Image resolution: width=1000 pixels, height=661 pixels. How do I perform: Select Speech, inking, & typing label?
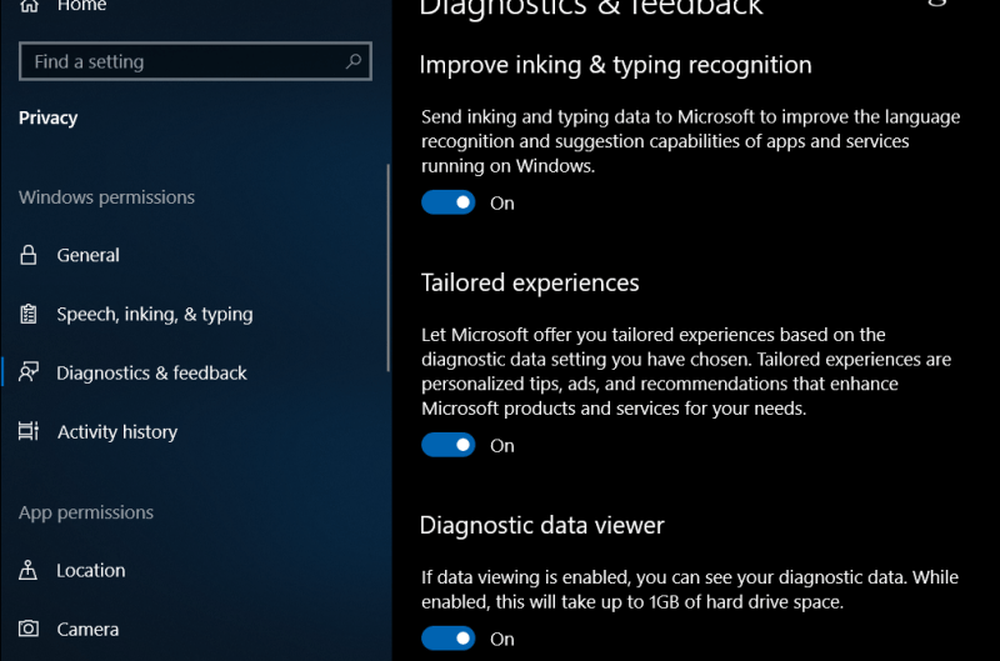tap(154, 314)
